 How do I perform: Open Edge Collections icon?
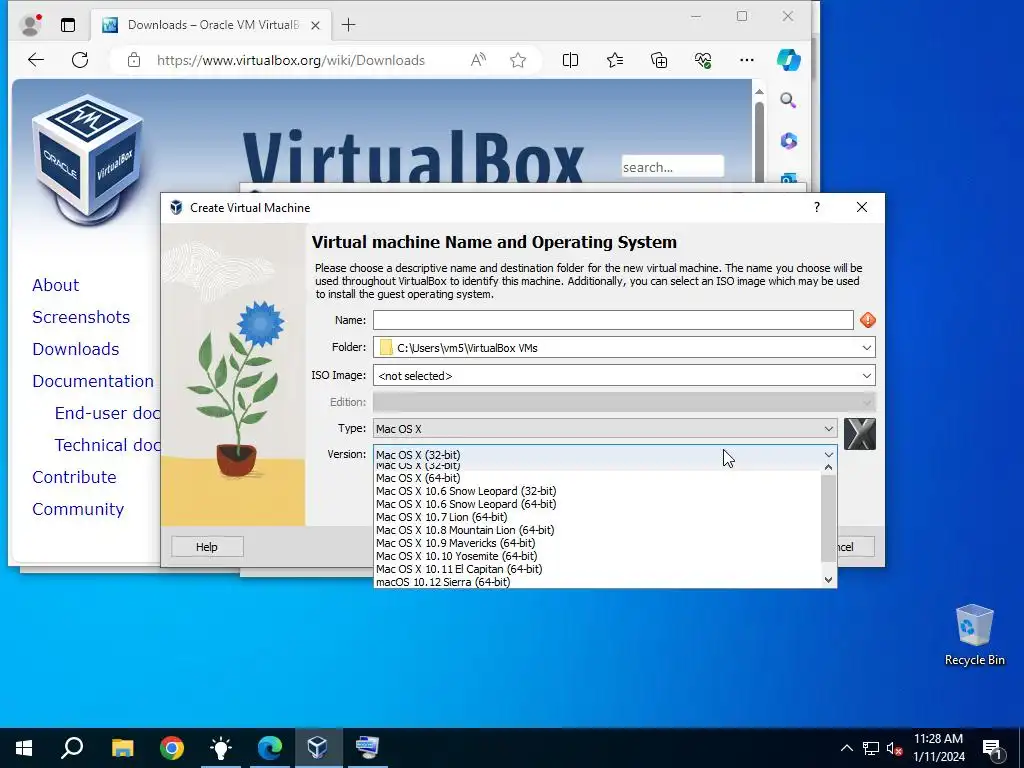[659, 60]
